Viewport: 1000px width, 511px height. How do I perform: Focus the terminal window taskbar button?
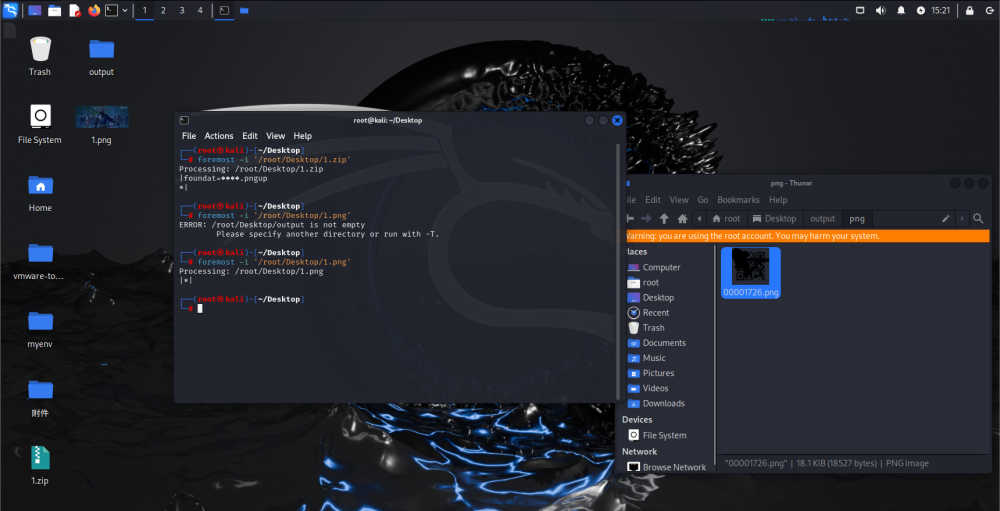[x=224, y=10]
